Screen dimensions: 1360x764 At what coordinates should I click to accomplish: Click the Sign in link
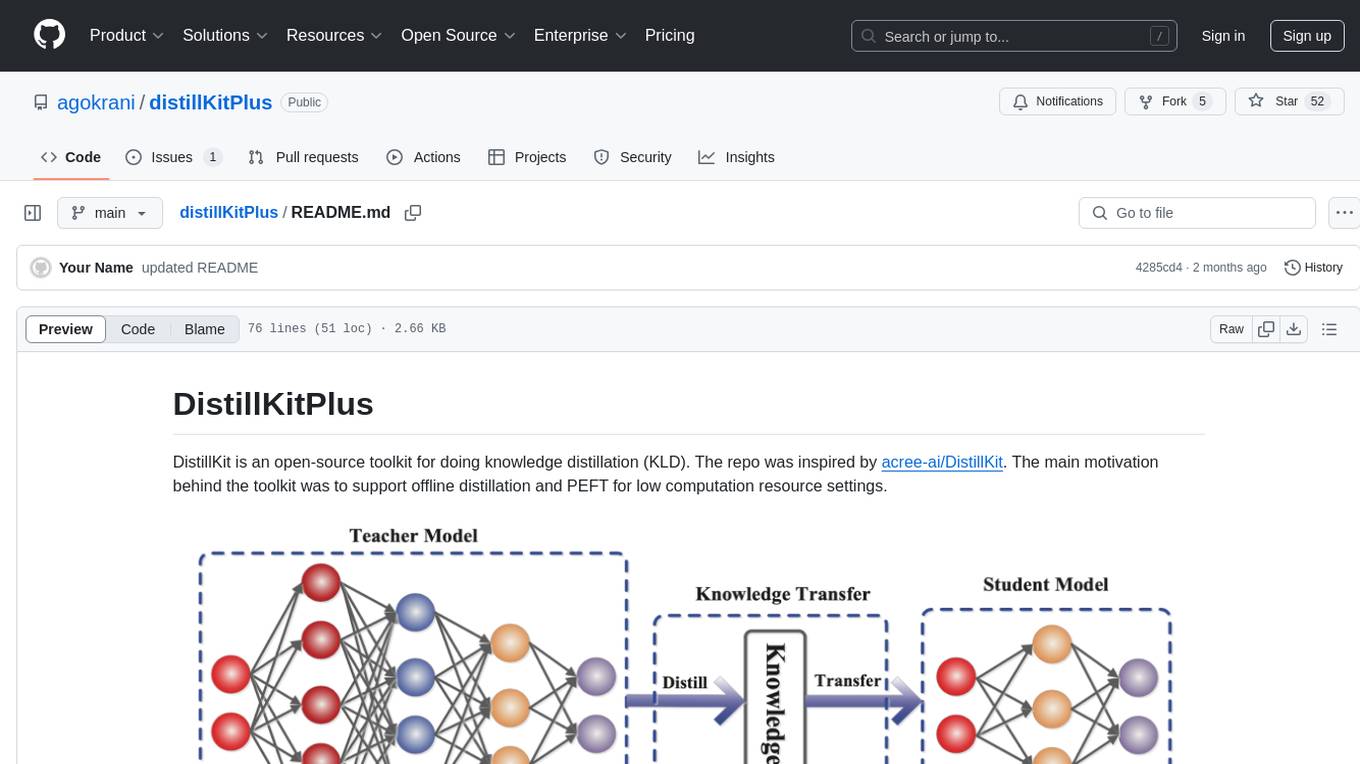1223,36
